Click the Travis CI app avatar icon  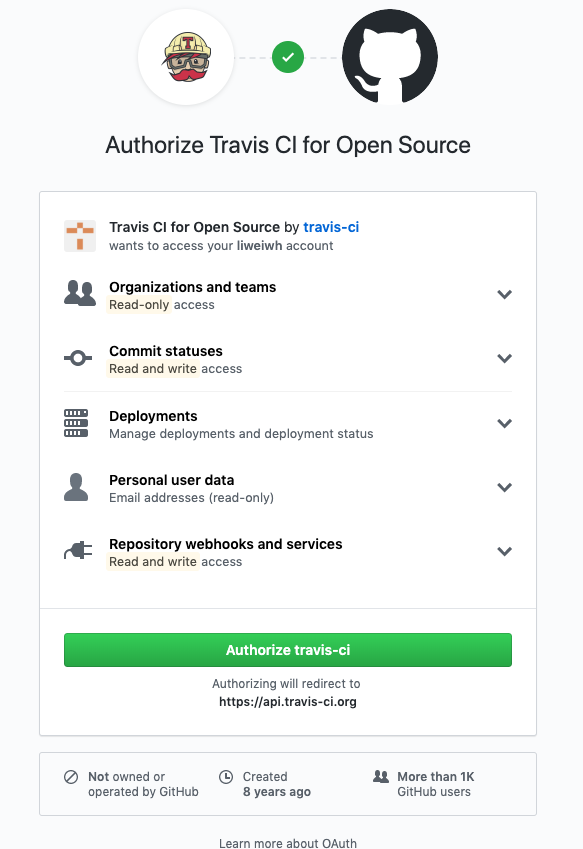(80, 236)
